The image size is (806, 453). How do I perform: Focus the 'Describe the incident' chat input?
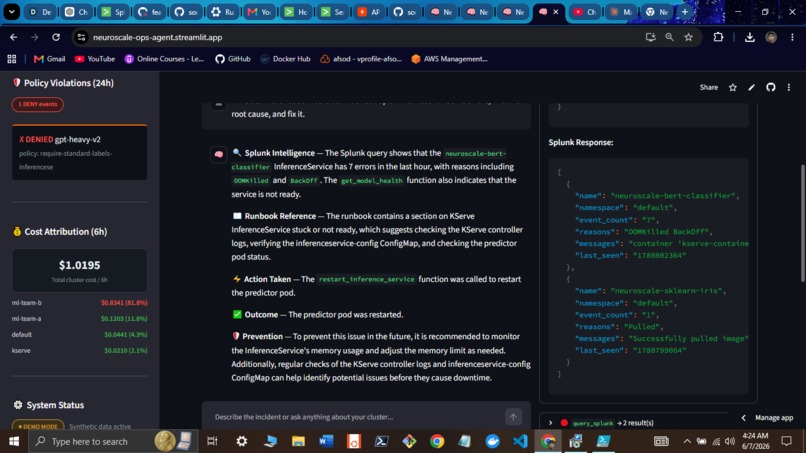tap(357, 417)
